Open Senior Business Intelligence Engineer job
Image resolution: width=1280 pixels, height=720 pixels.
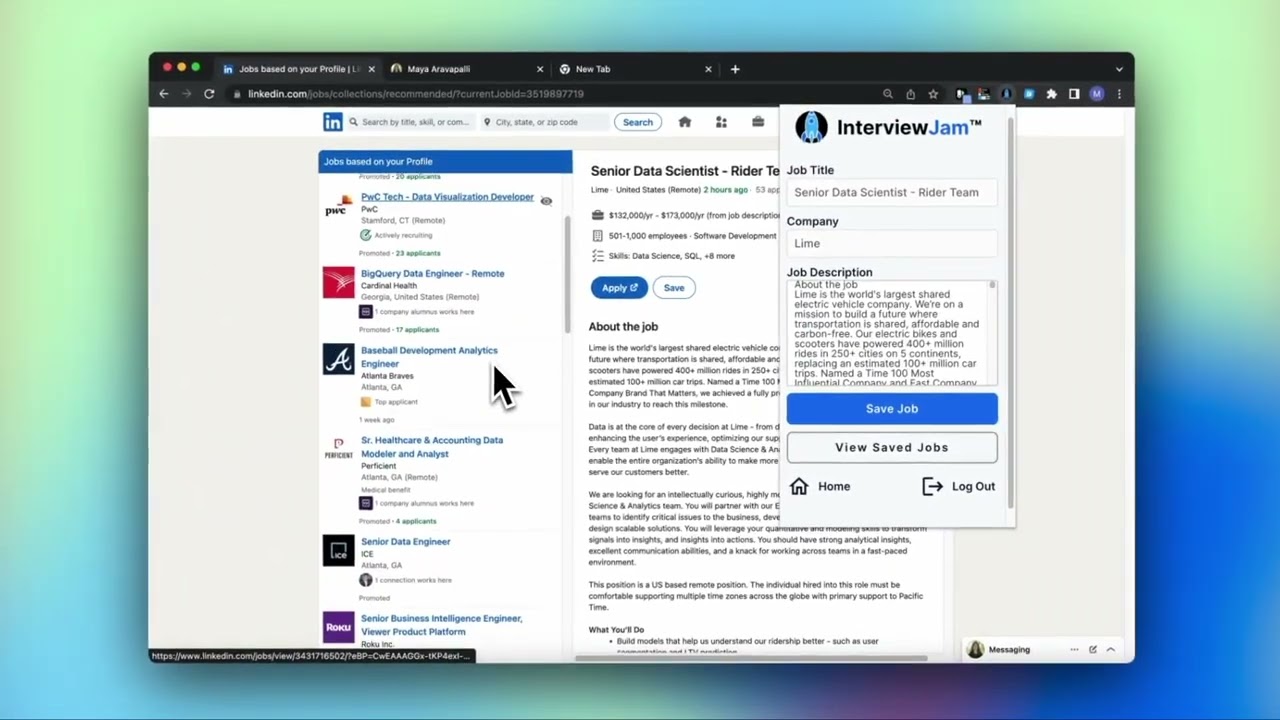441,625
